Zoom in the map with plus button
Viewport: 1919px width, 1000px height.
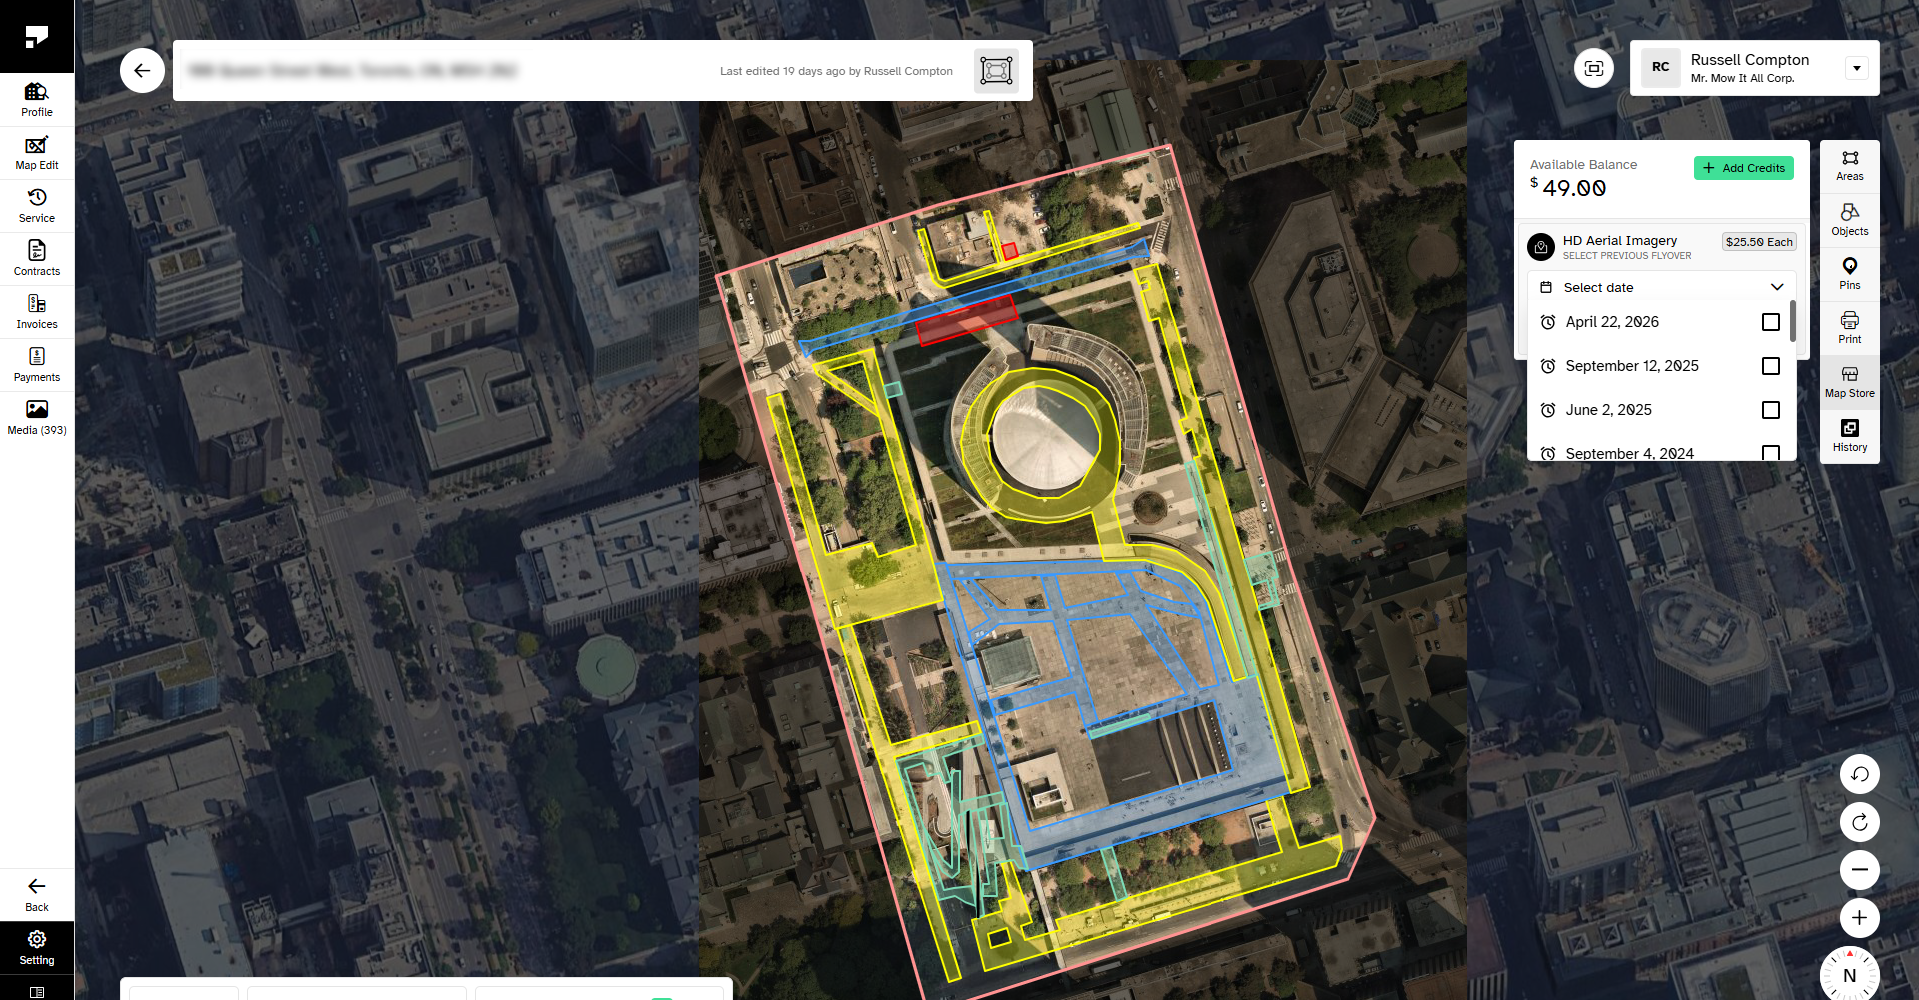pyautogui.click(x=1860, y=918)
